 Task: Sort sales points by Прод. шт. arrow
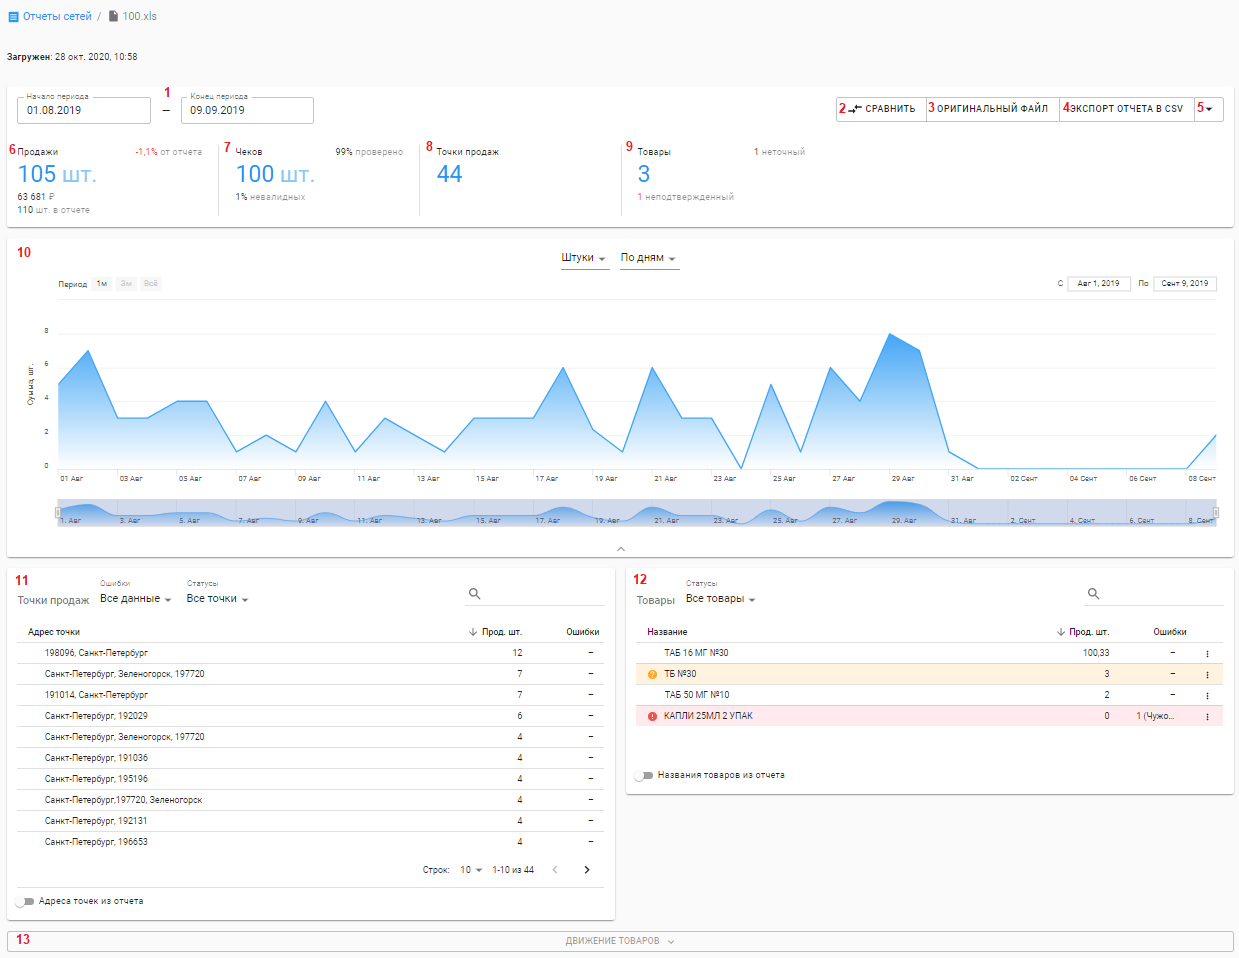click(473, 632)
